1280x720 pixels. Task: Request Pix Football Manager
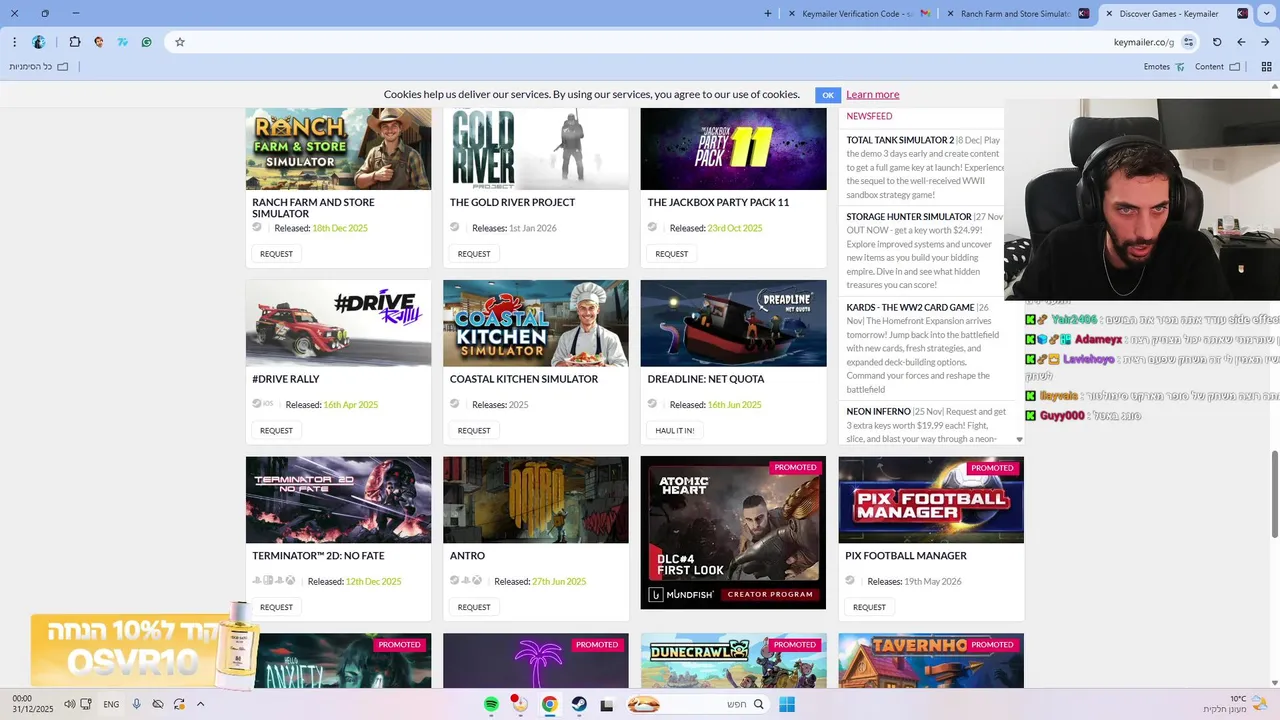(869, 607)
